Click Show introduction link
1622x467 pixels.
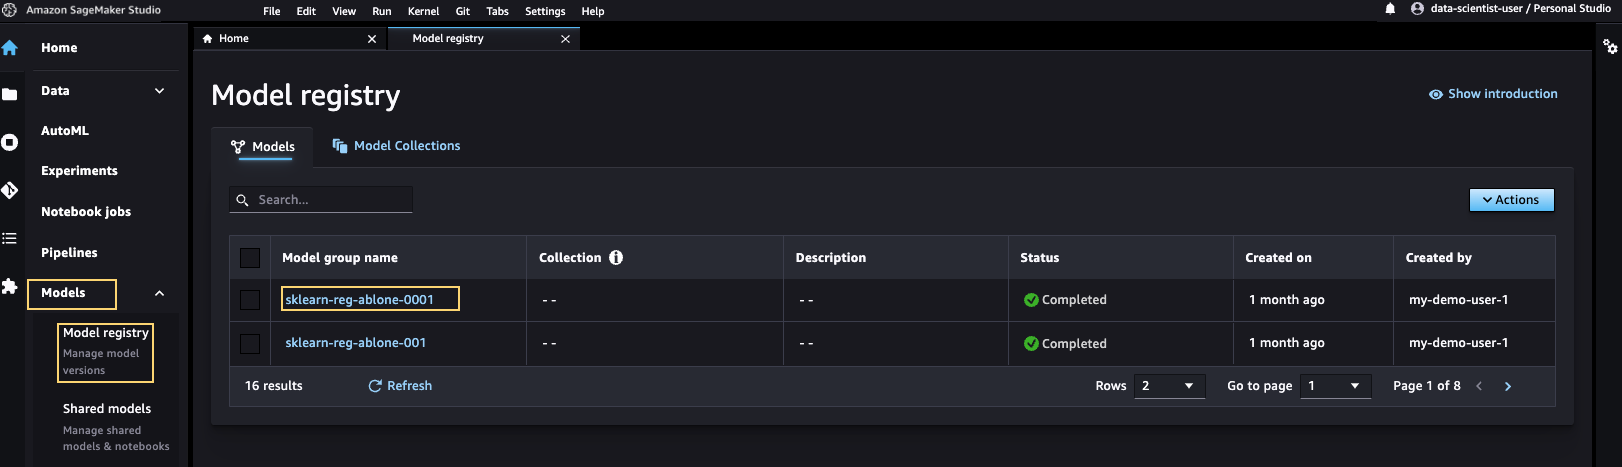click(x=1502, y=94)
